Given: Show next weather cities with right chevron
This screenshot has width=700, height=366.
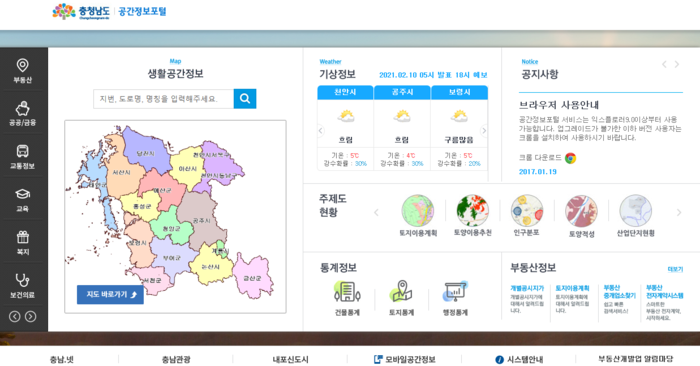Looking at the screenshot, I should pos(483,131).
